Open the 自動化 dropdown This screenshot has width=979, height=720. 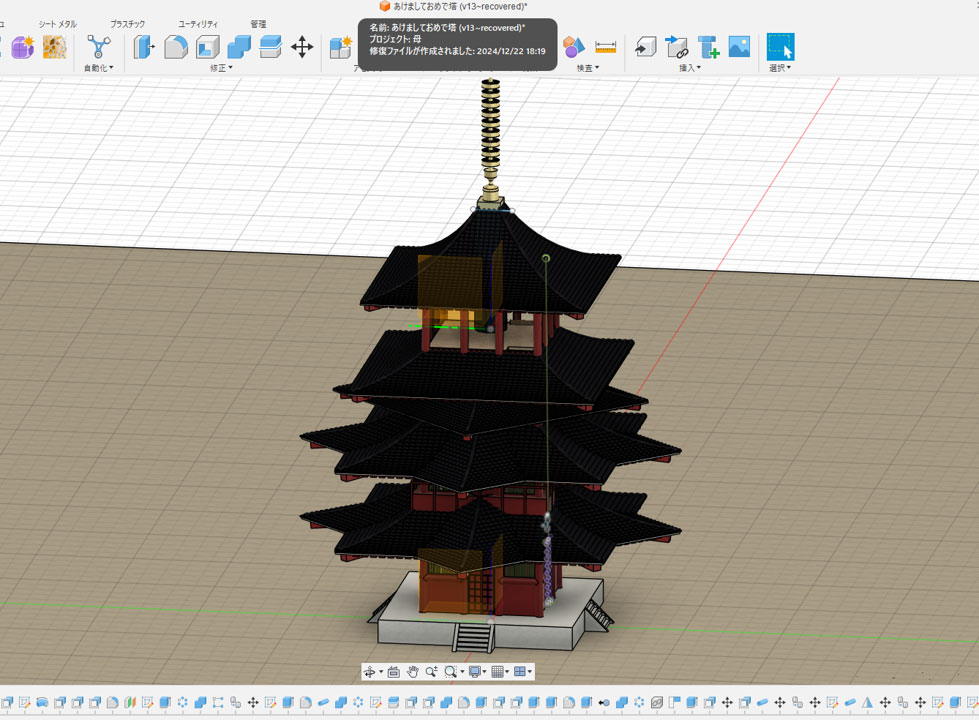tap(98, 68)
